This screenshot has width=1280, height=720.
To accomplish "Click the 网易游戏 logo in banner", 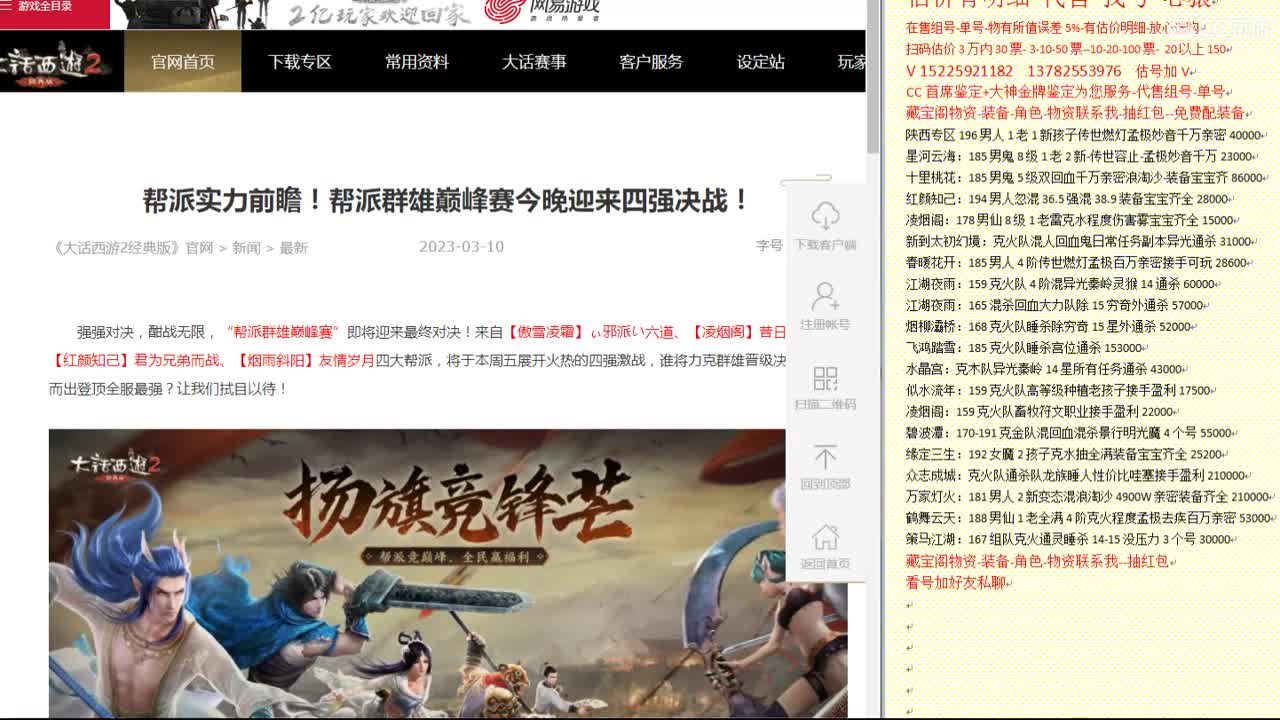I will pos(542,12).
